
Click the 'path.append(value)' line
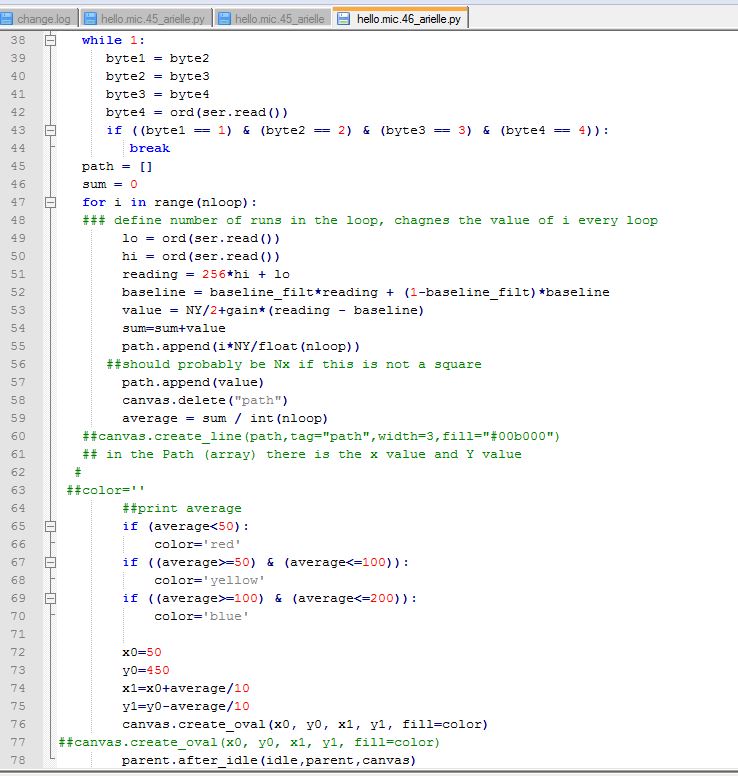click(193, 382)
